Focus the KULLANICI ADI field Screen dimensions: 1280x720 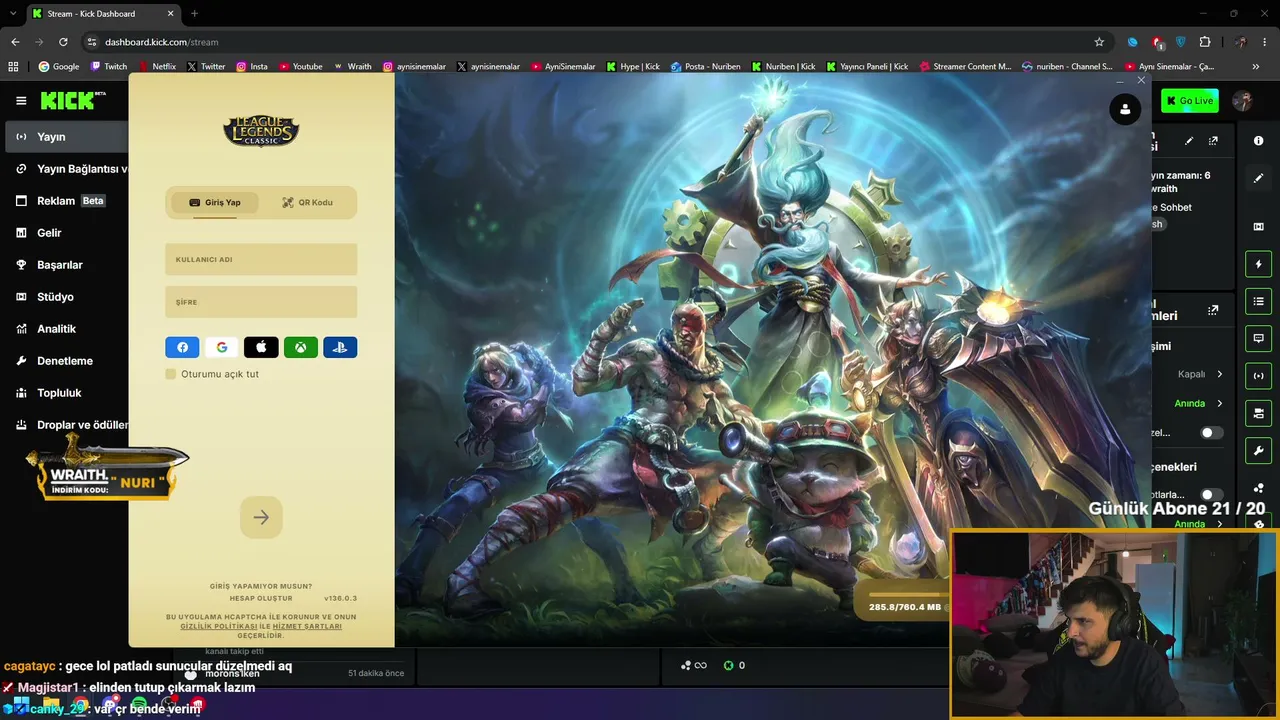point(261,259)
